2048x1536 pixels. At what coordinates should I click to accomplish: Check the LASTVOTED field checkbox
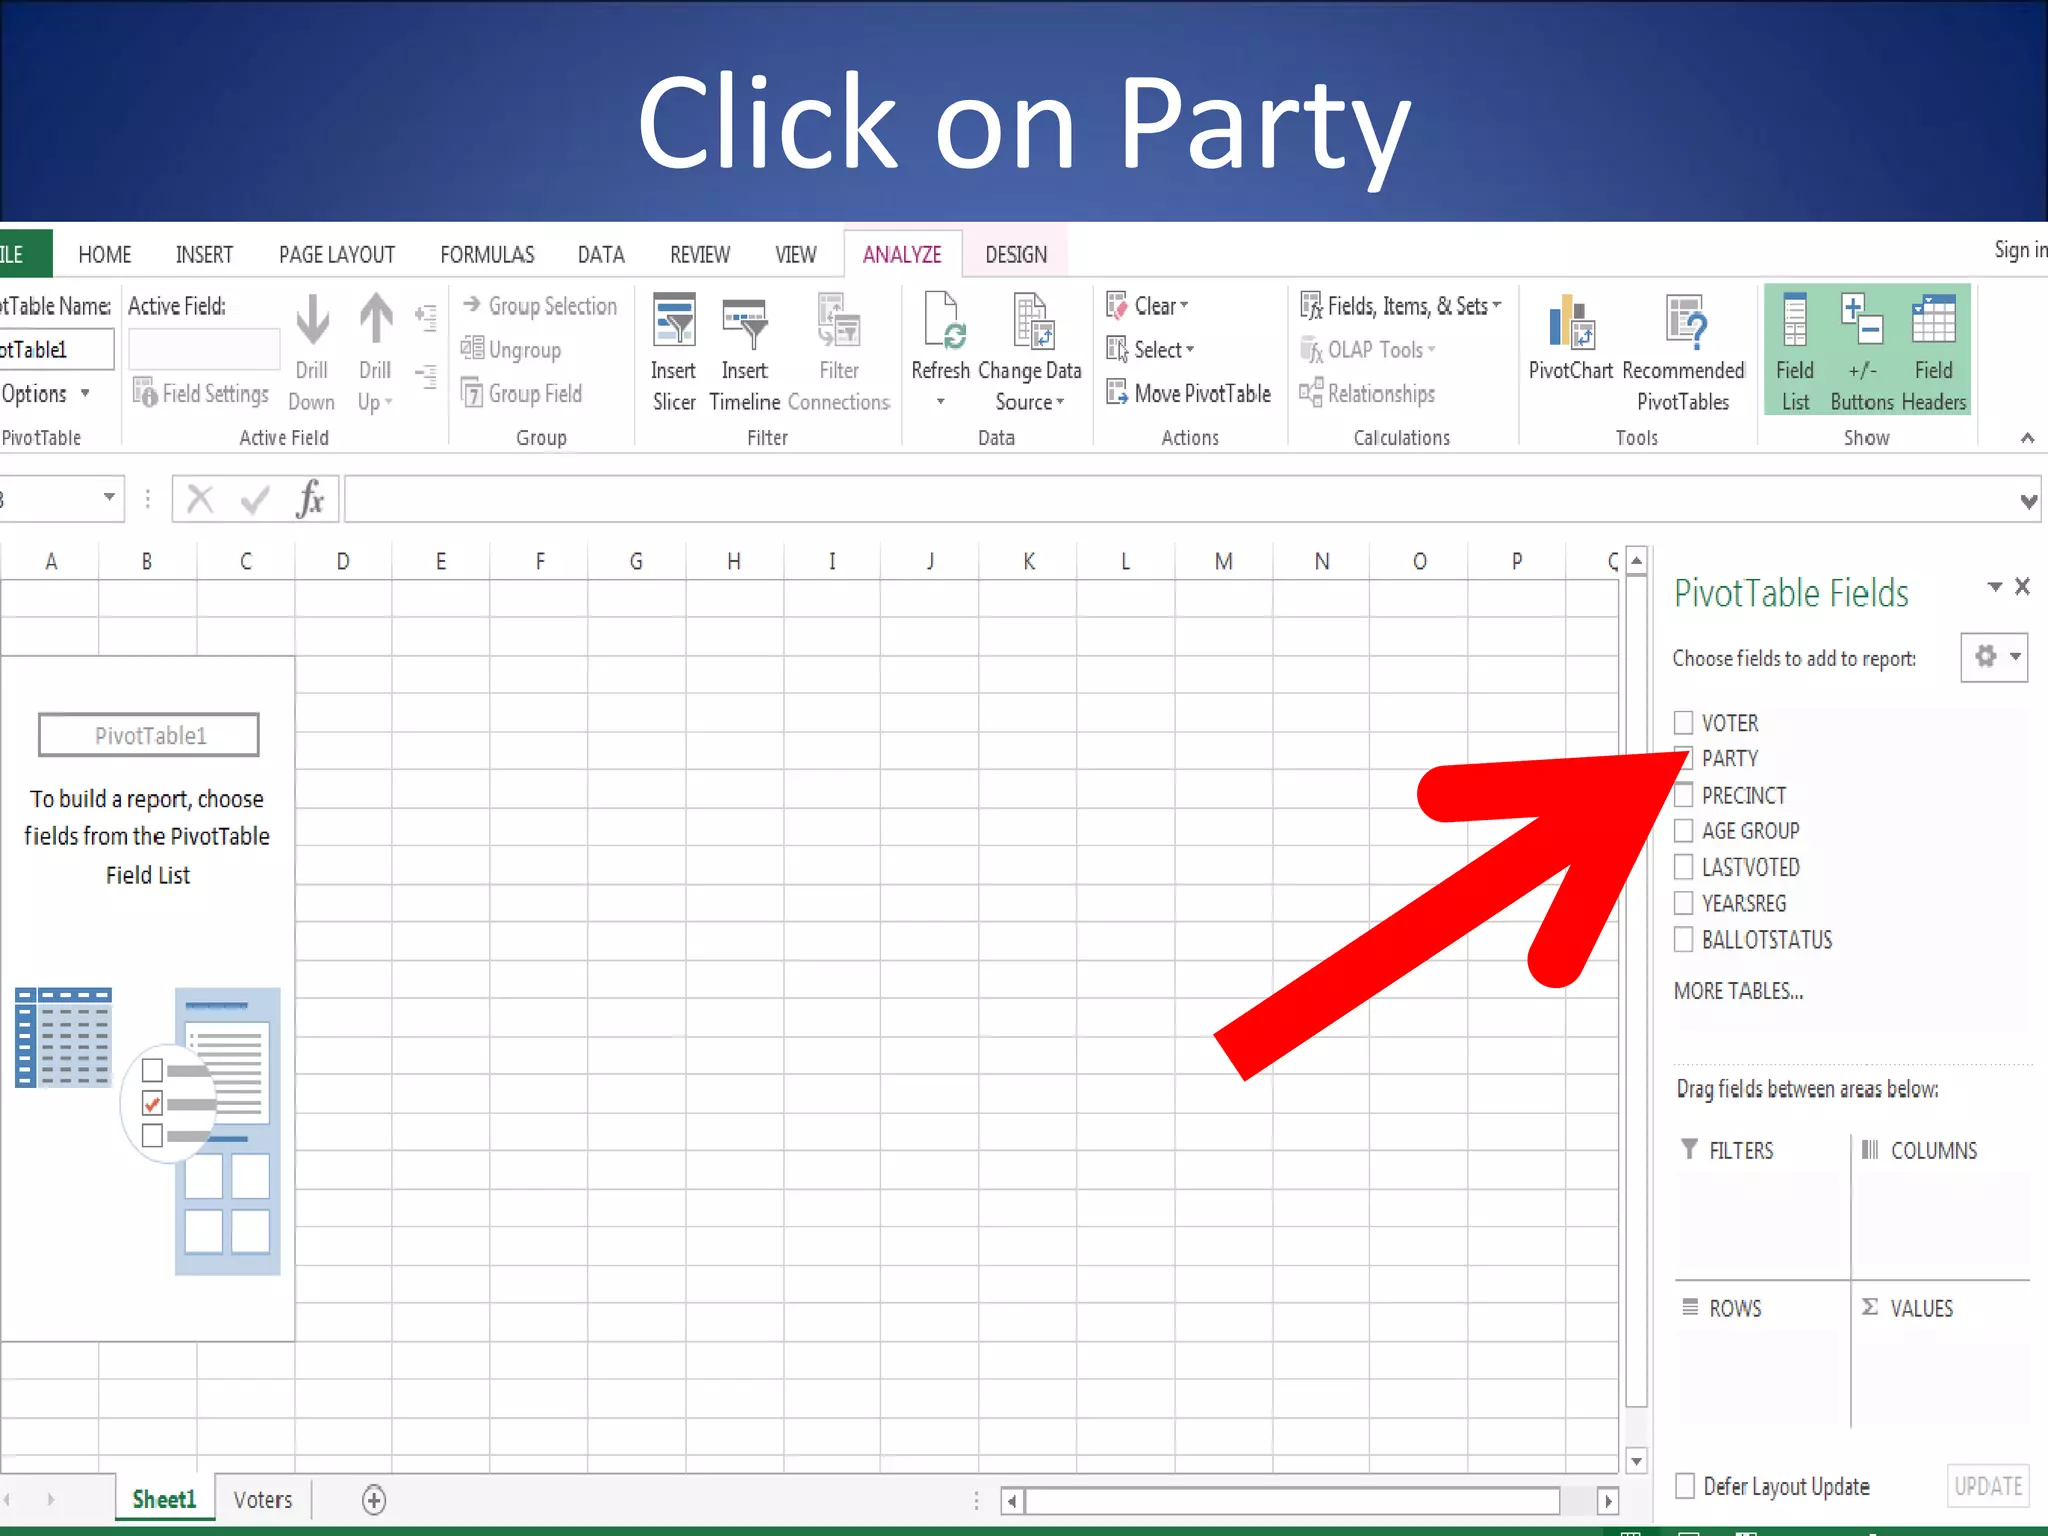point(1684,867)
